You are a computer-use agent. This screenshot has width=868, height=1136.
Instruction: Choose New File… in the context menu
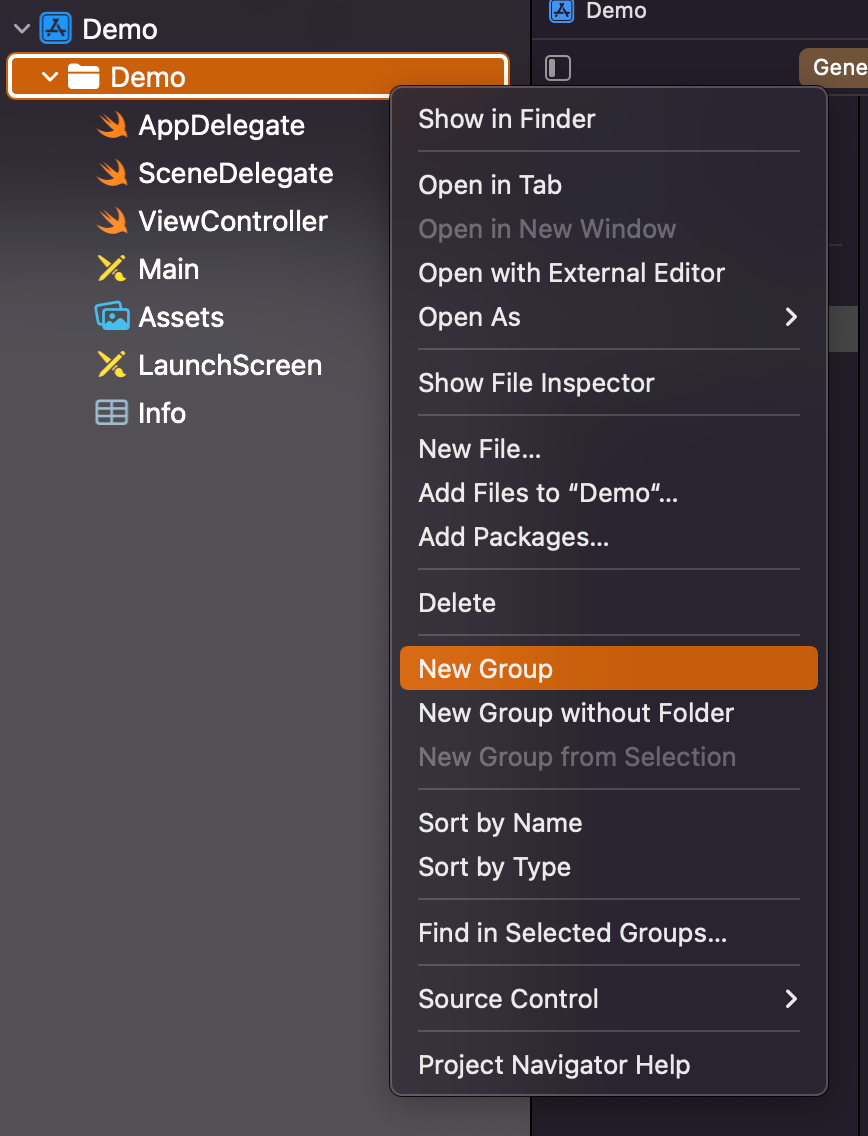pos(480,449)
